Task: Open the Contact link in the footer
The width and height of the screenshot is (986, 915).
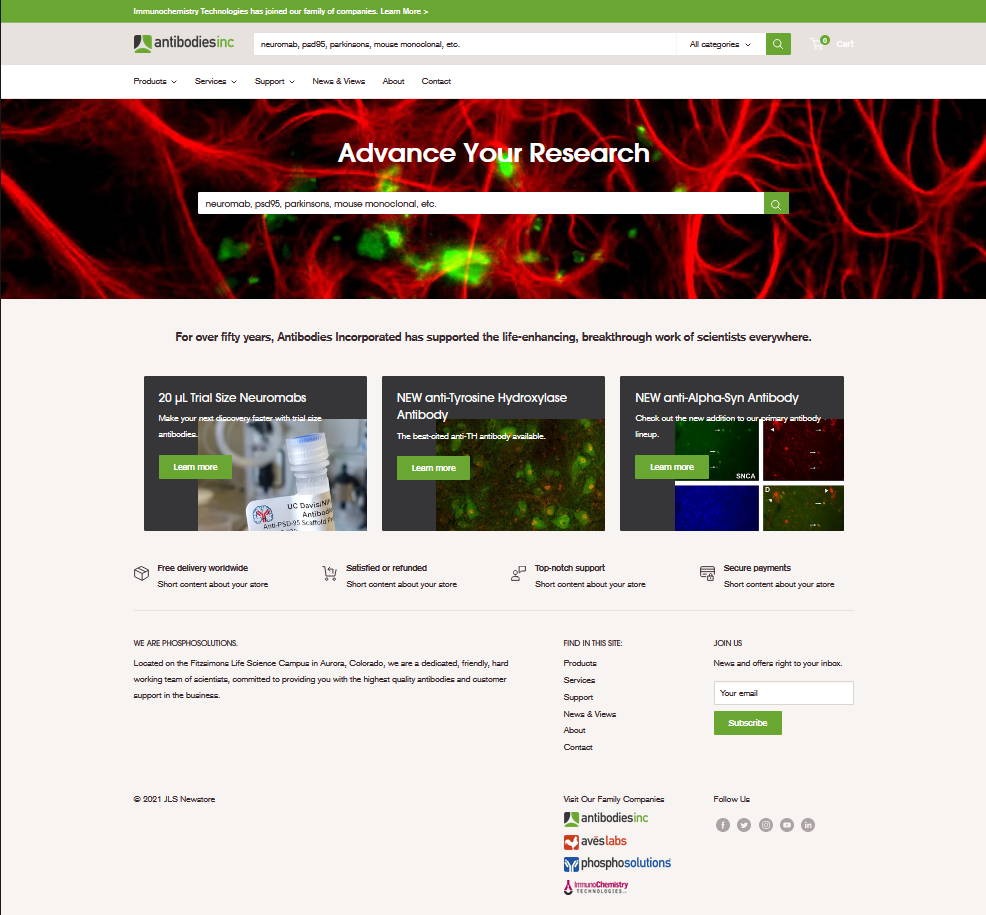Action: pyautogui.click(x=578, y=747)
